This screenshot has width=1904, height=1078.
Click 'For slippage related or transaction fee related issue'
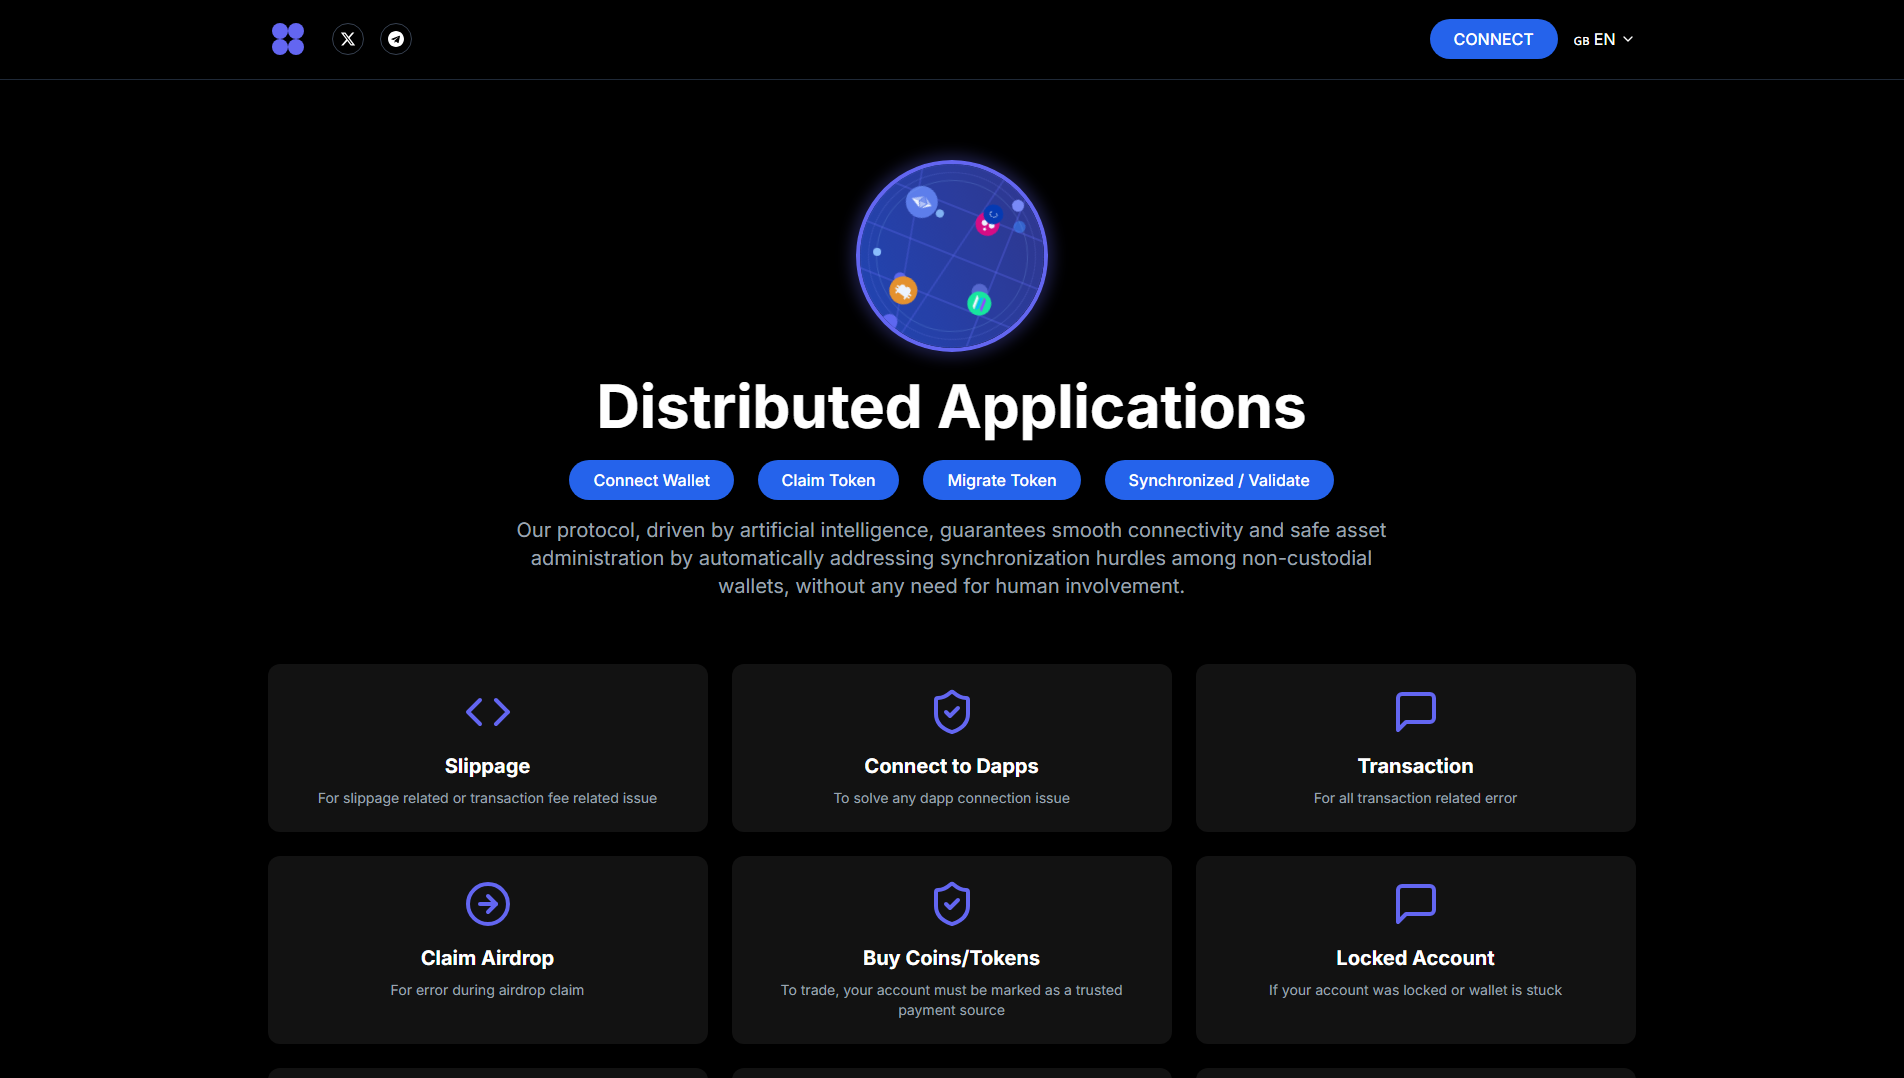(488, 798)
